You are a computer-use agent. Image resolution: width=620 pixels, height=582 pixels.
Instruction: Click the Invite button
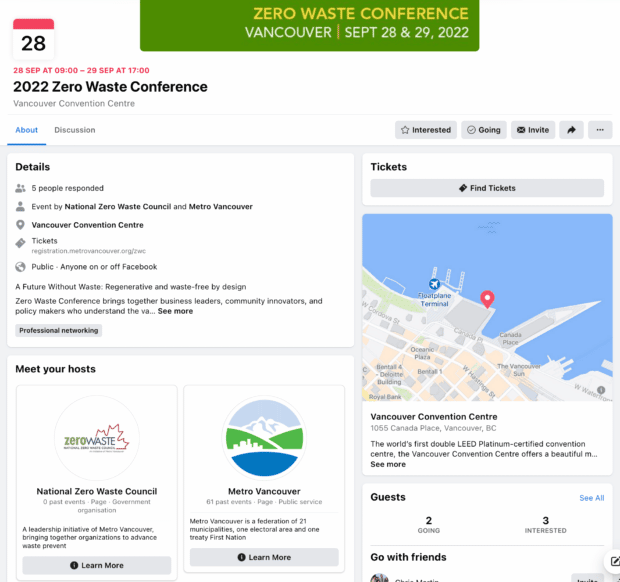533,130
